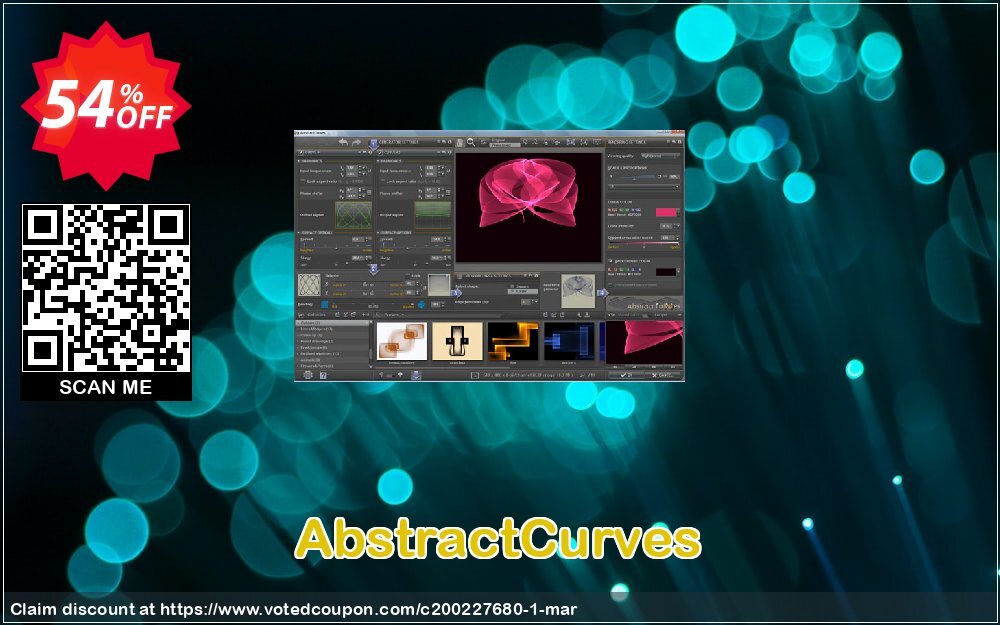Select the black bracket on beige preset thumbnail
Image resolution: width=1000 pixels, height=625 pixels.
point(457,341)
